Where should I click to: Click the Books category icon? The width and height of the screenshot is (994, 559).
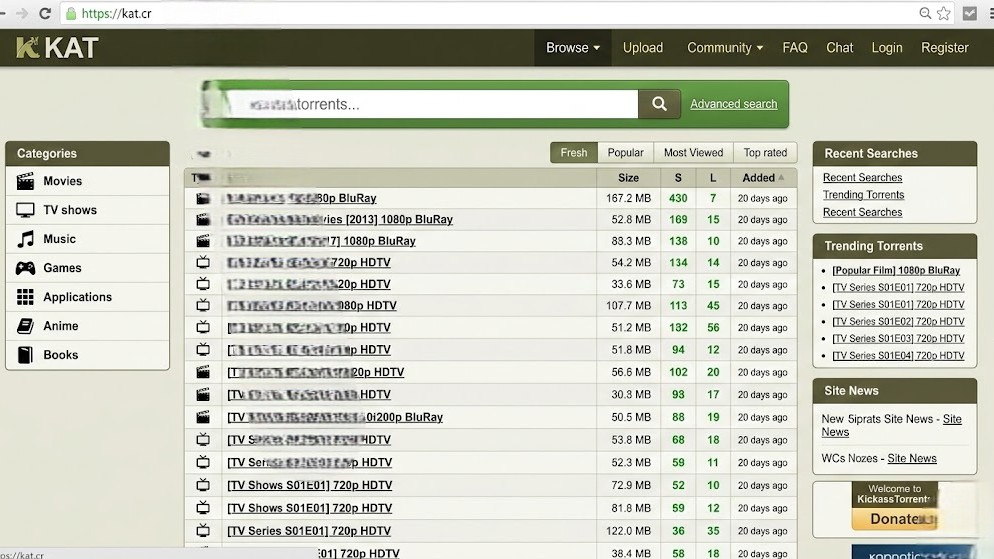click(25, 355)
